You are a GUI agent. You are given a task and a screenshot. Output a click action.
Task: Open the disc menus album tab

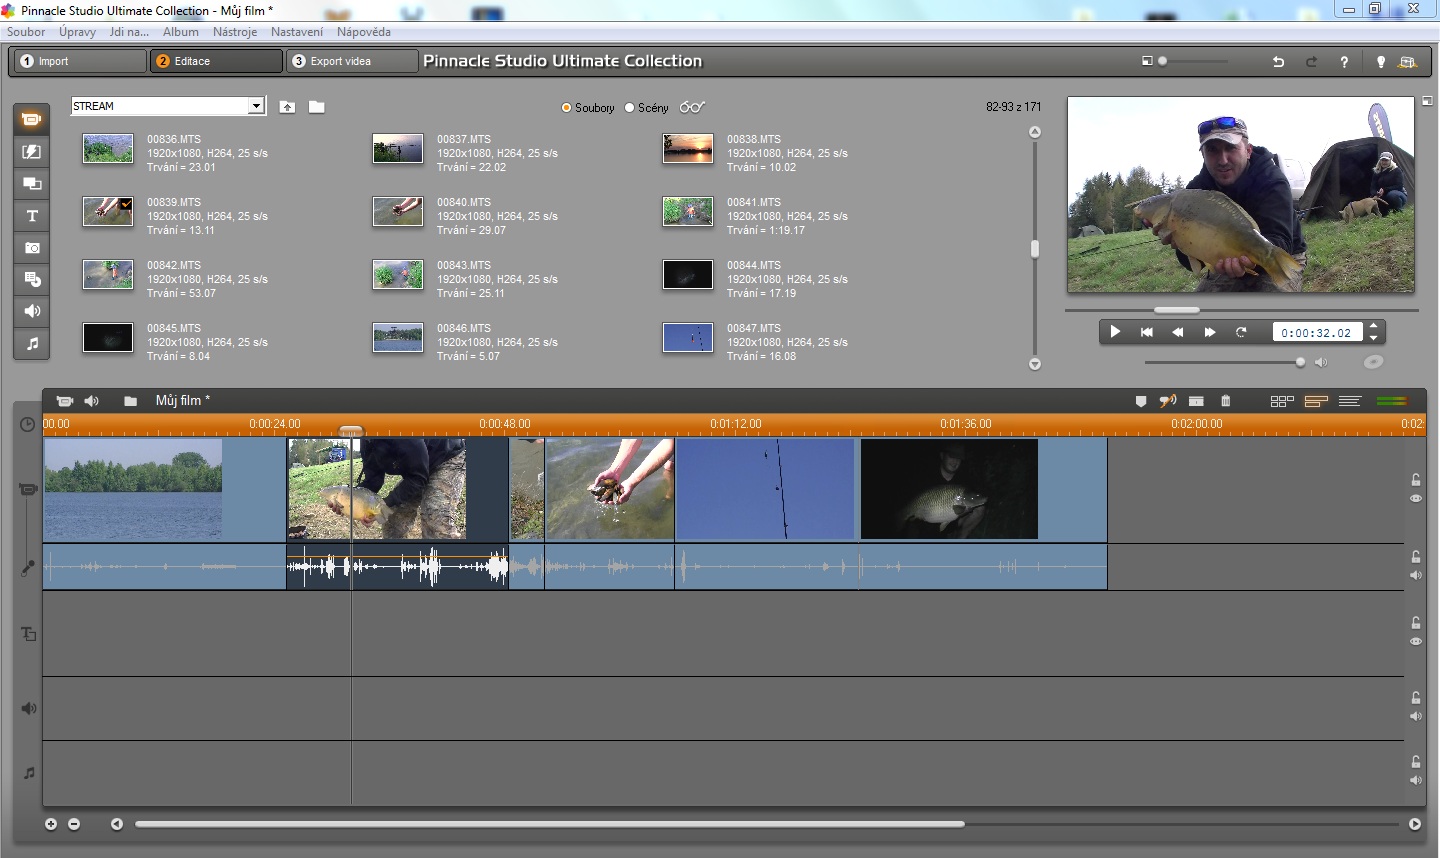[x=32, y=280]
